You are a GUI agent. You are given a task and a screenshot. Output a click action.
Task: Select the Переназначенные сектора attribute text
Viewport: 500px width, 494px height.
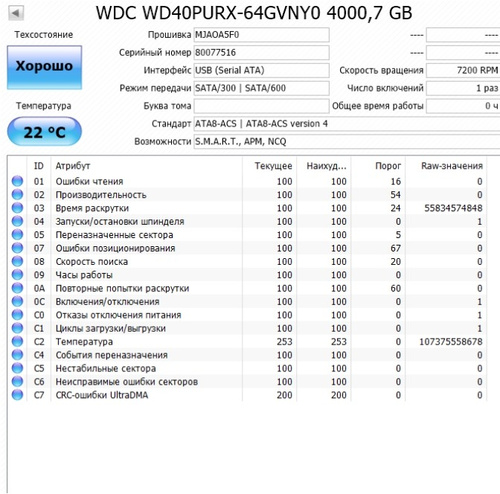pyautogui.click(x=114, y=235)
